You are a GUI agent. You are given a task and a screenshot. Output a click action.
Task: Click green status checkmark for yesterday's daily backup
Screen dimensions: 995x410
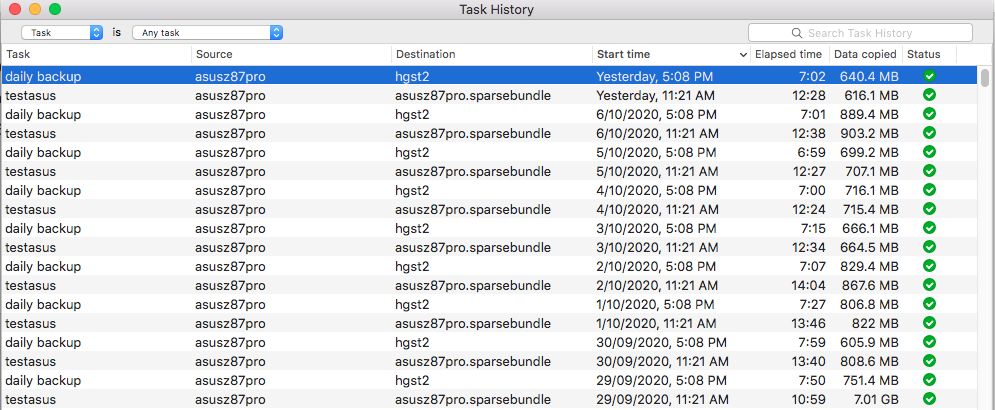coord(930,76)
